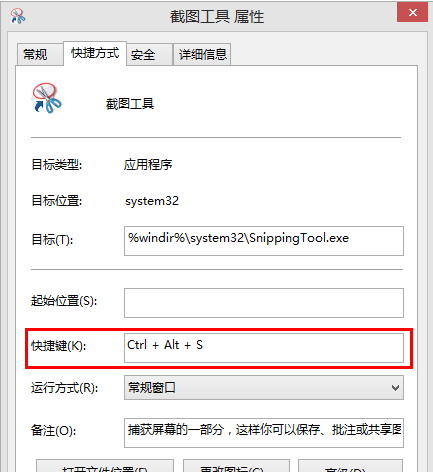The image size is (433, 472).
Task: Click the 快捷键(K) label
Action: click(x=59, y=346)
